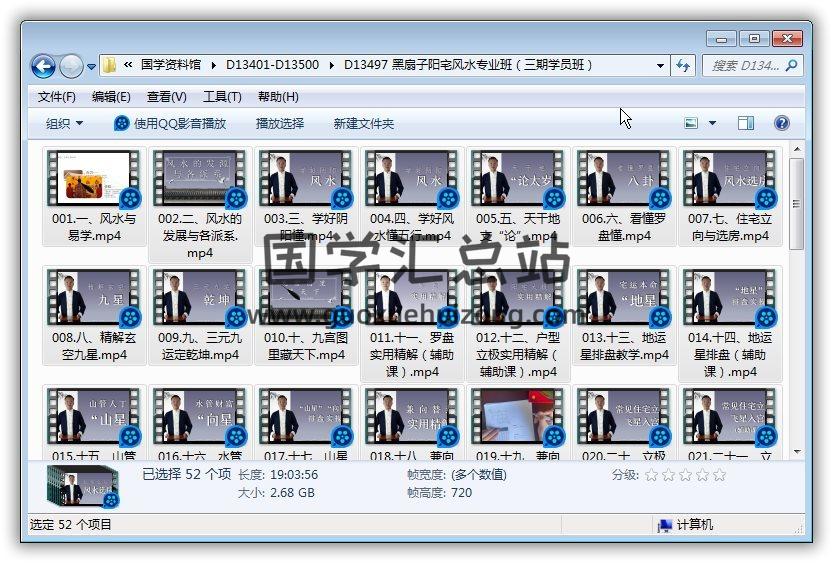Click the Forward navigation arrow button

point(71,66)
